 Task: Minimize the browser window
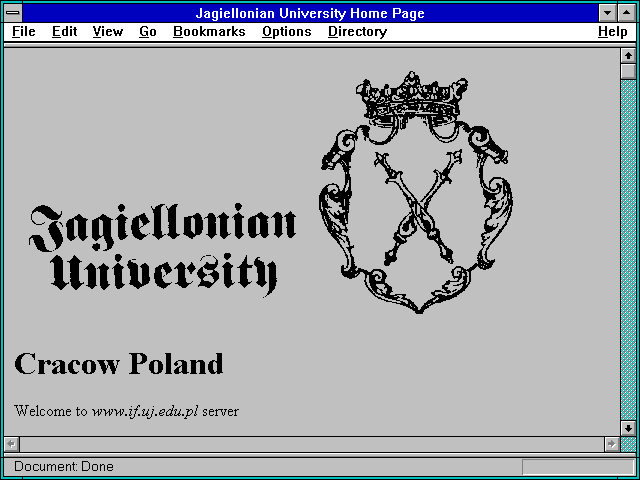coord(608,13)
